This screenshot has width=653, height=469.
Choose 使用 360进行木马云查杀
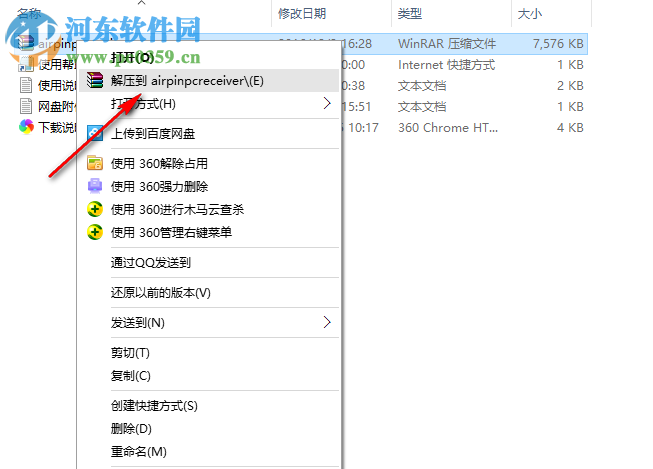click(209, 209)
